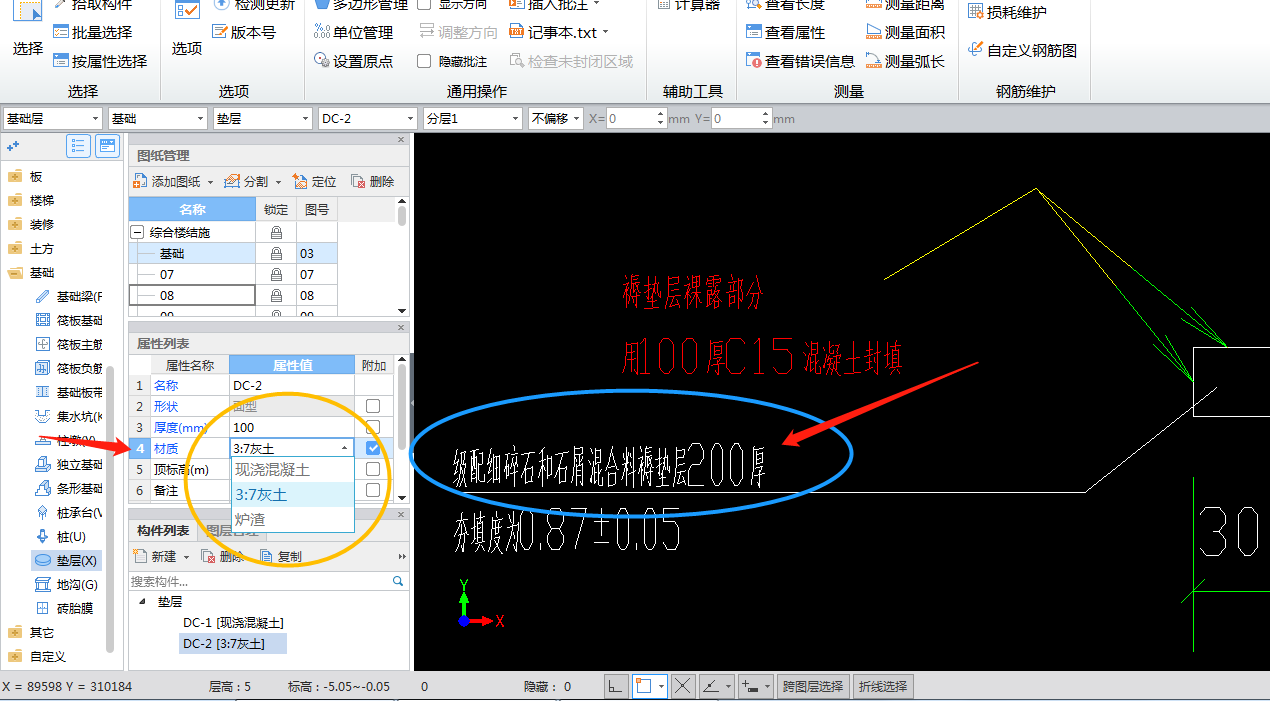1270x701 pixels.
Task: Click 查看属性 view properties
Action: point(785,32)
